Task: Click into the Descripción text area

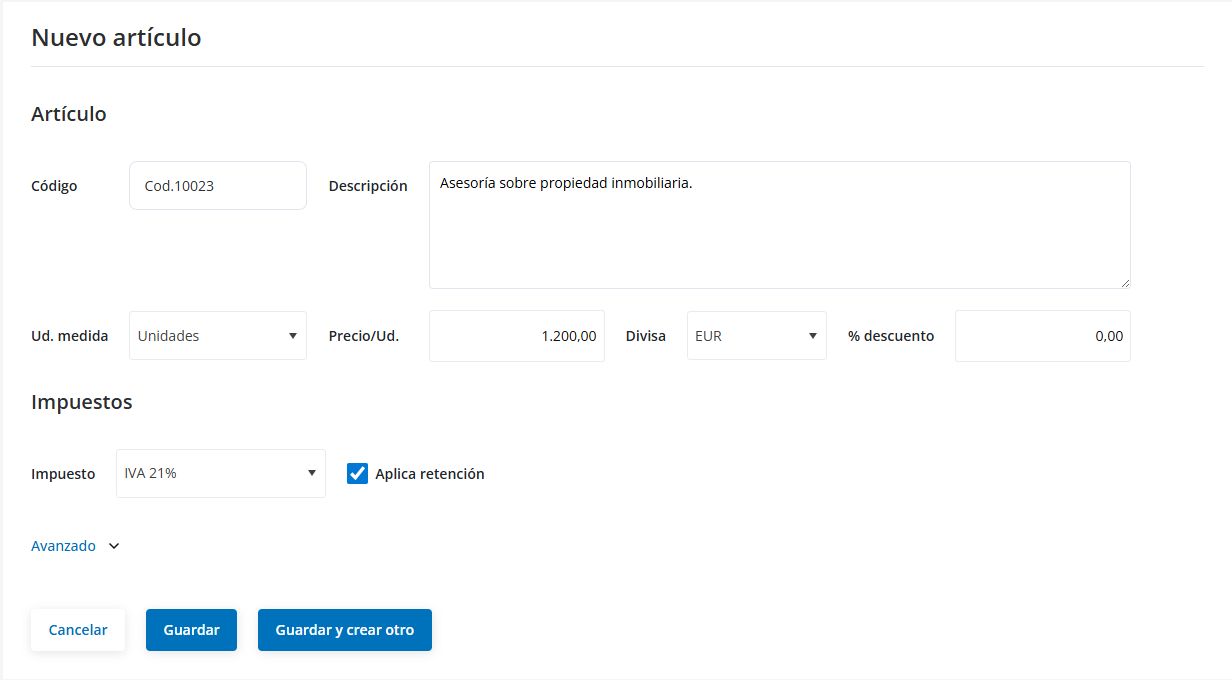Action: (x=780, y=225)
